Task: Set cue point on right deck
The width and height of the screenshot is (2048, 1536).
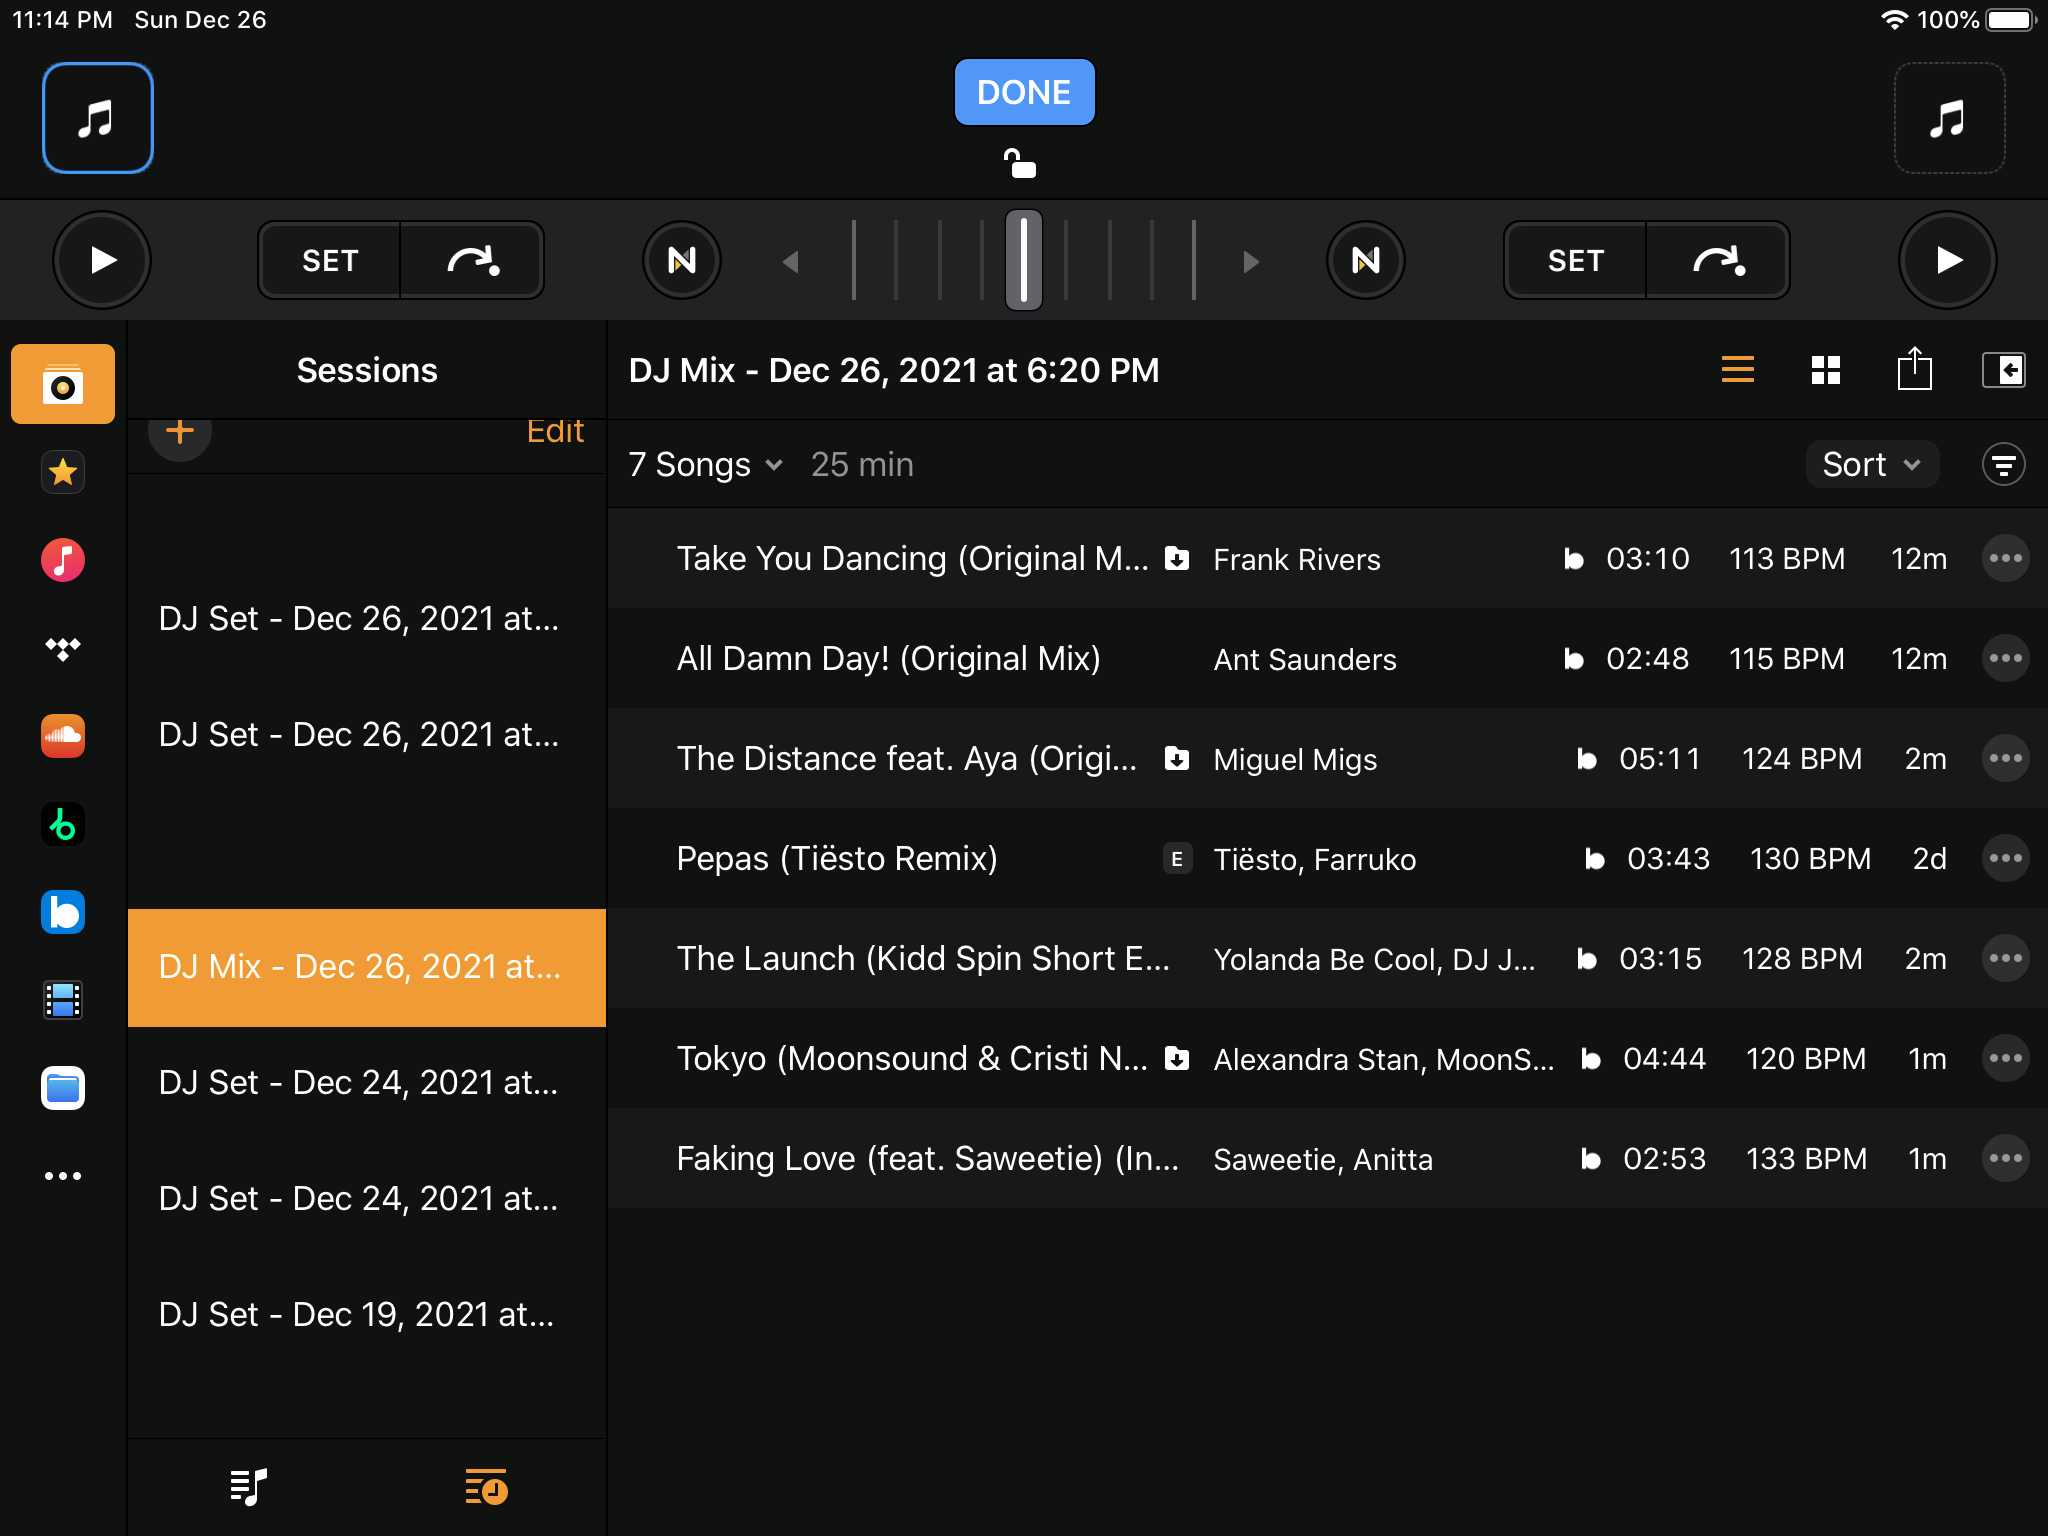Action: pyautogui.click(x=1576, y=260)
